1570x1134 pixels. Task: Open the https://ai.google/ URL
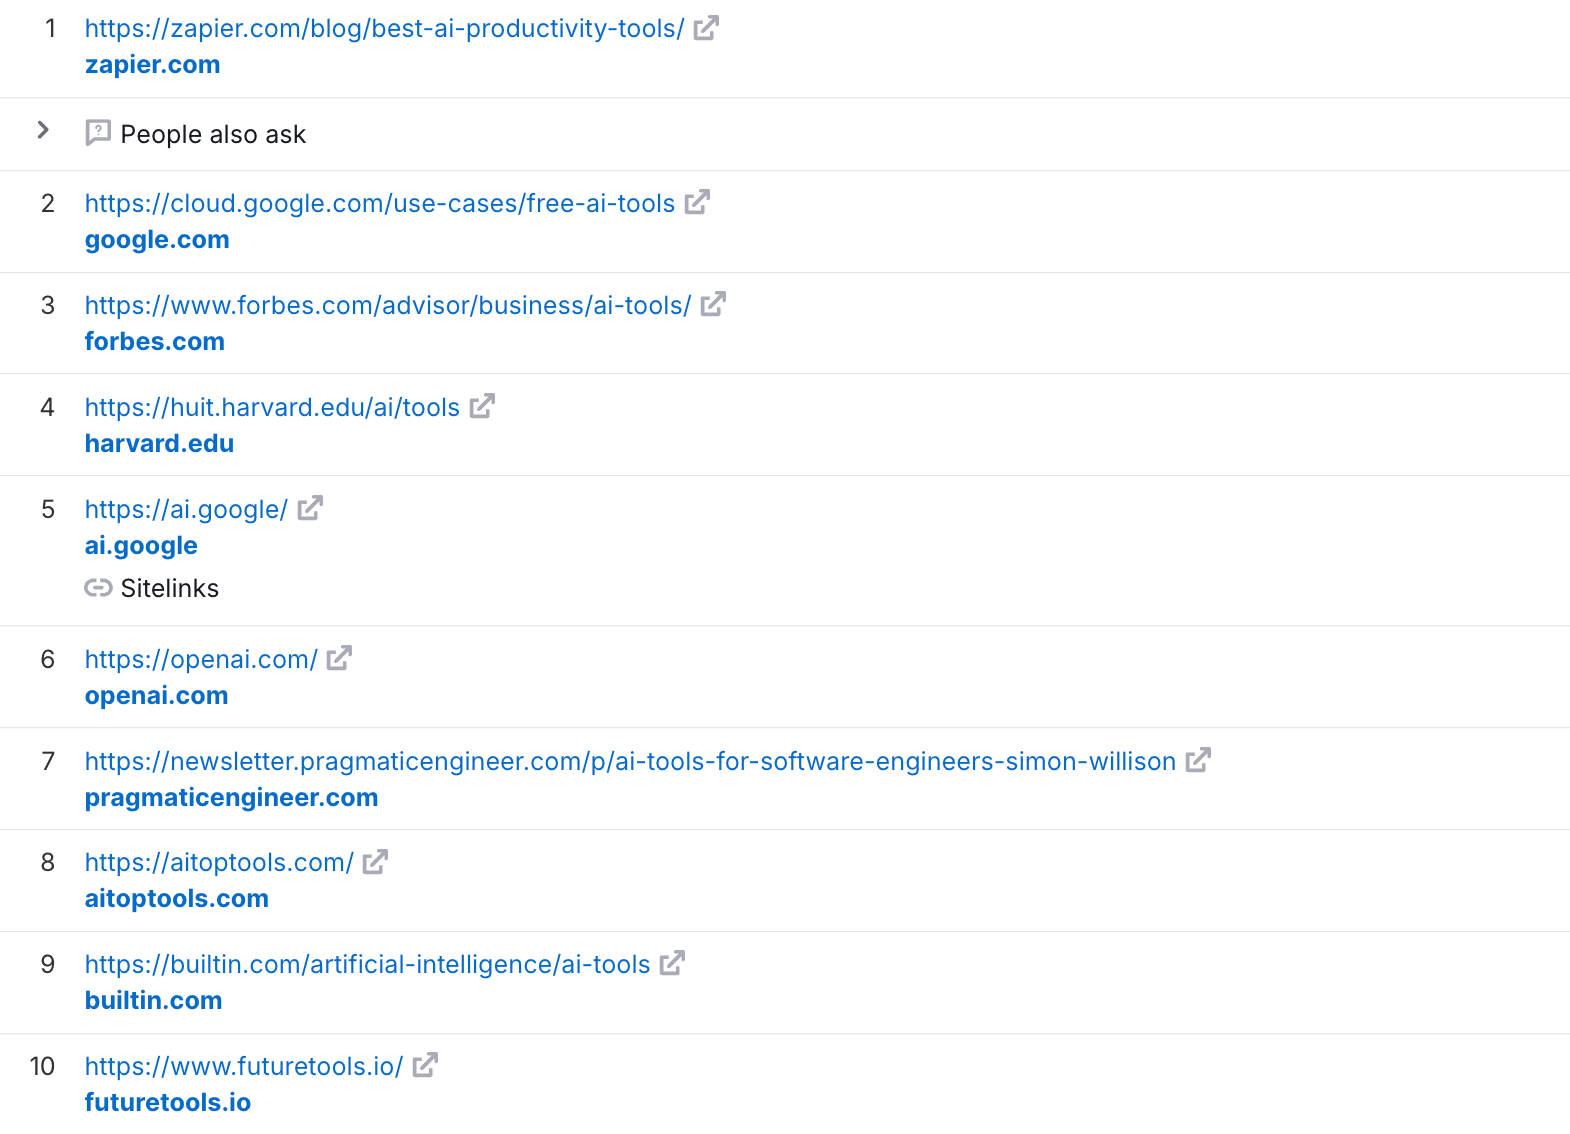[x=186, y=509]
